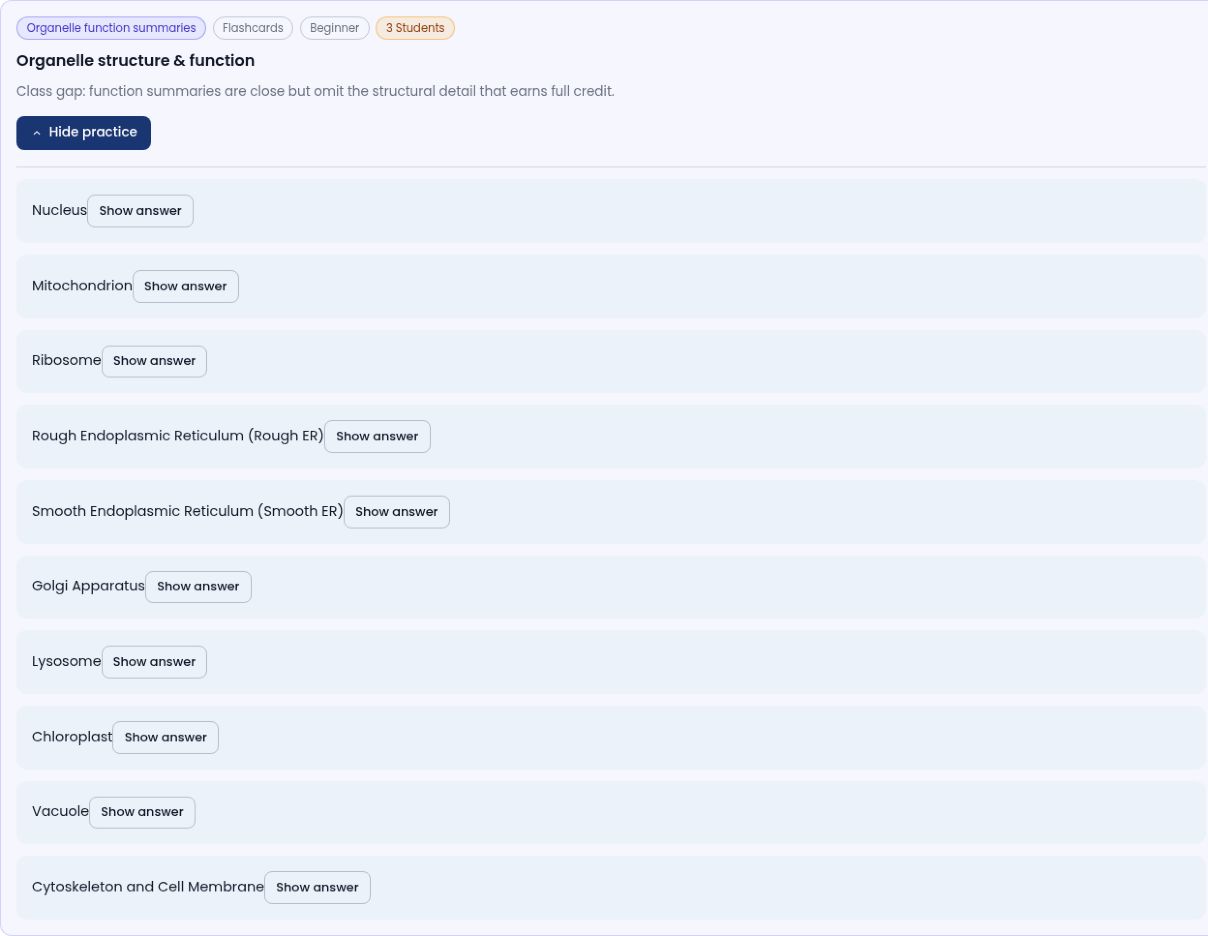The width and height of the screenshot is (1208, 936).
Task: Reveal the Mitochondrion answer
Action: tap(185, 286)
